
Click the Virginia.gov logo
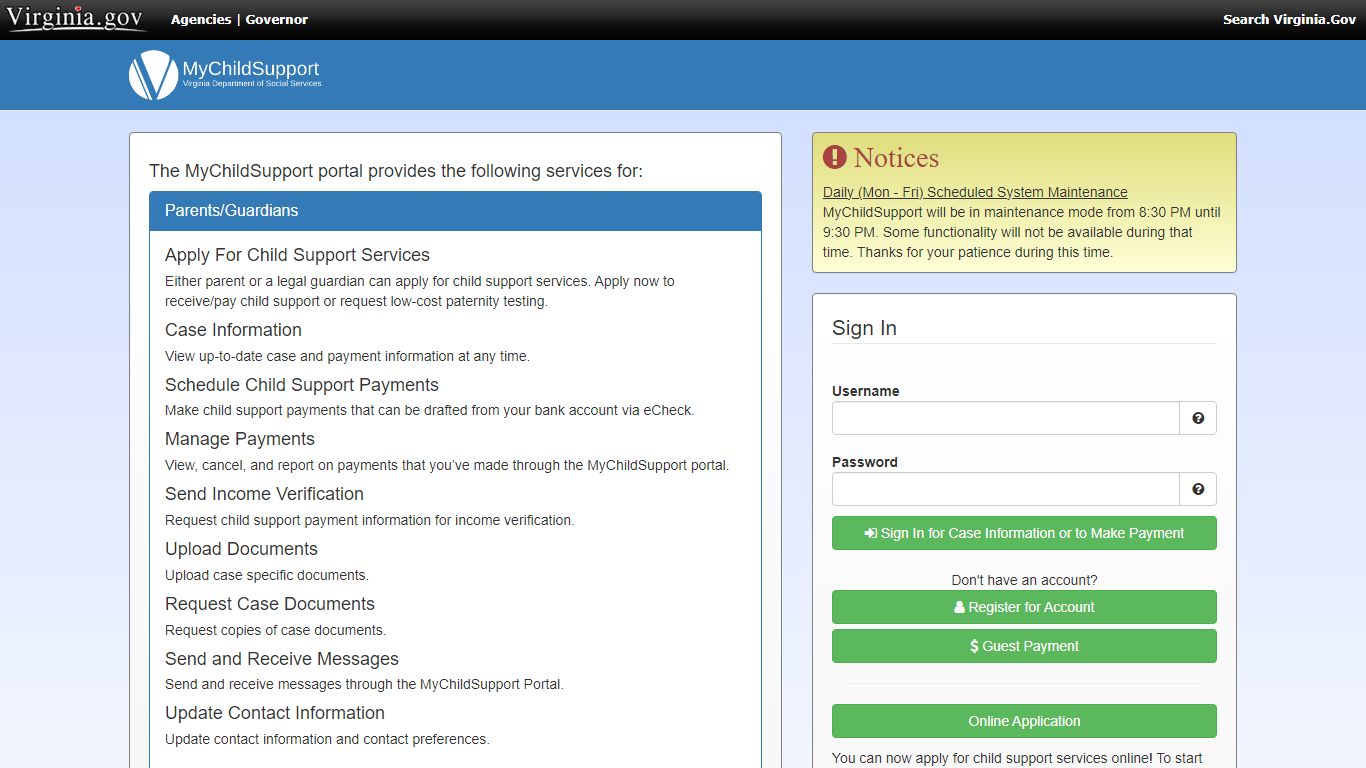[x=76, y=19]
